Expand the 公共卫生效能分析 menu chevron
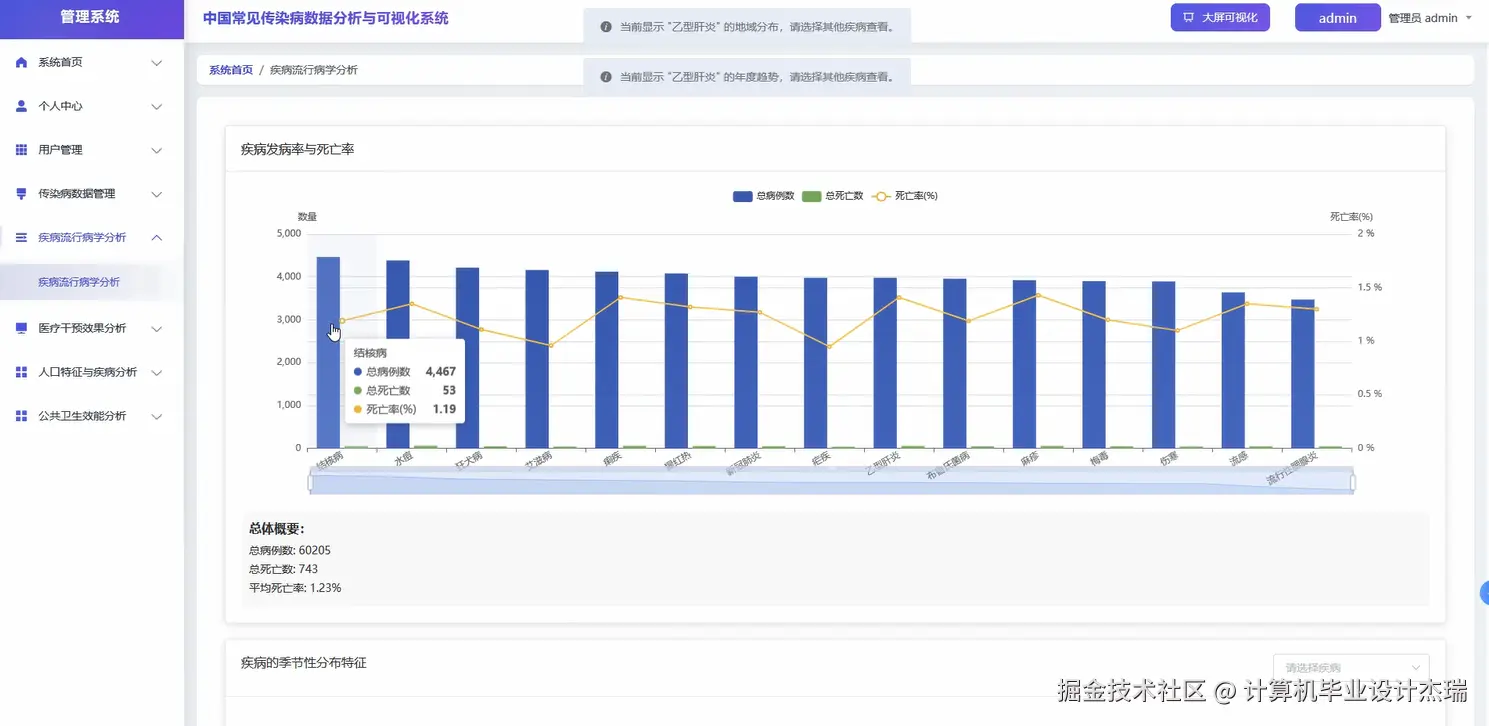Screen dimensions: 1489x726 157,415
